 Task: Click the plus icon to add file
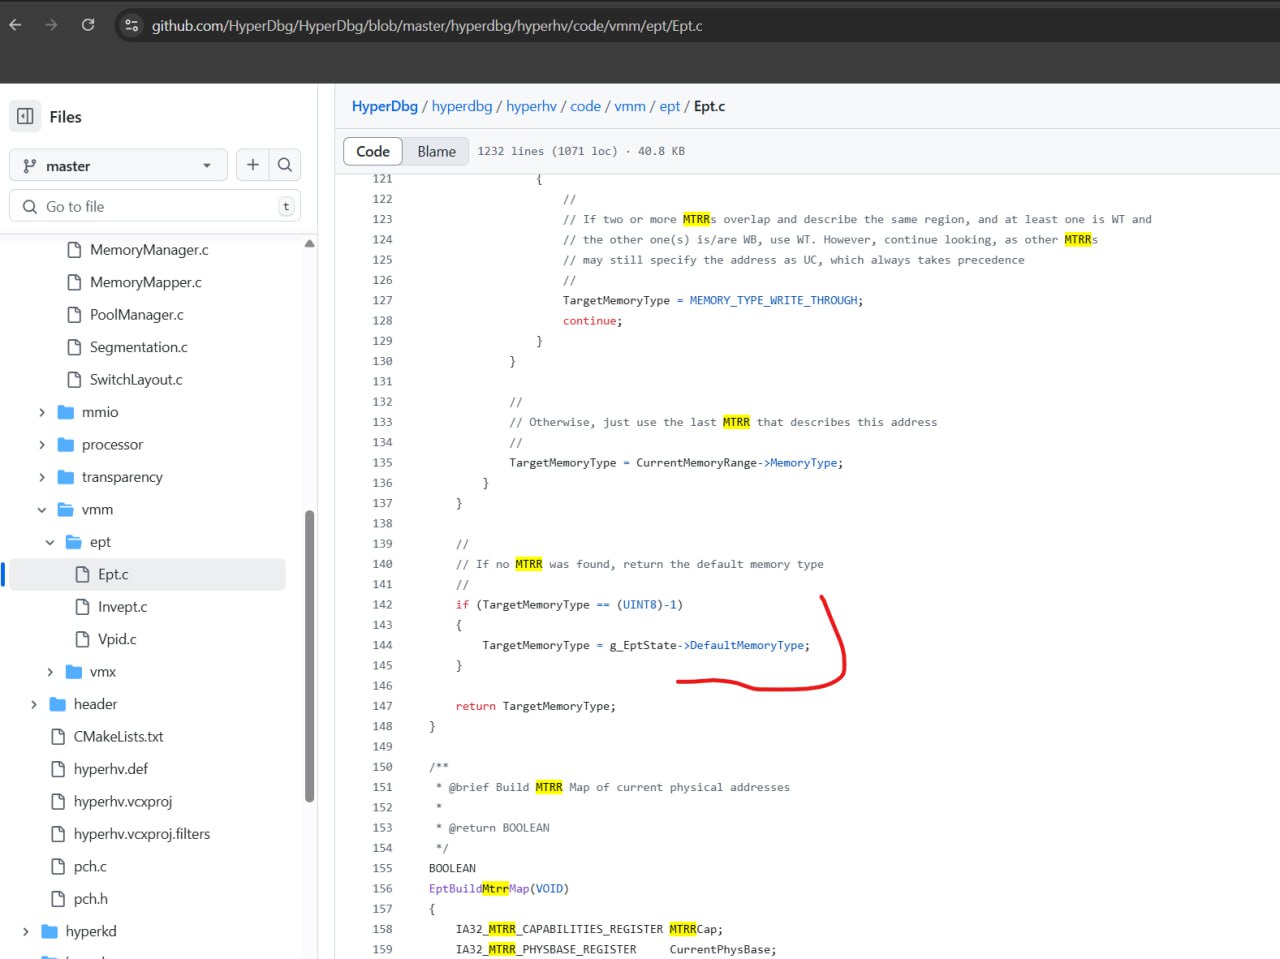[x=253, y=165]
